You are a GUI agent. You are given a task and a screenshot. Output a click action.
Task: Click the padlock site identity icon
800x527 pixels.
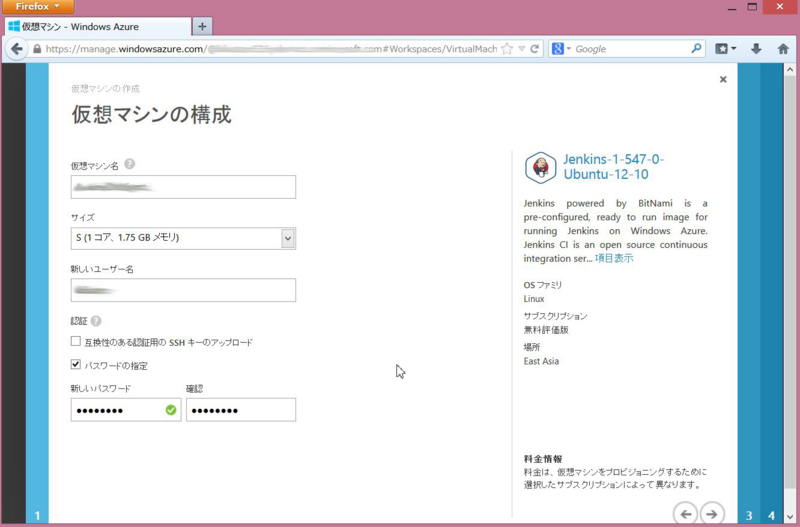click(37, 49)
